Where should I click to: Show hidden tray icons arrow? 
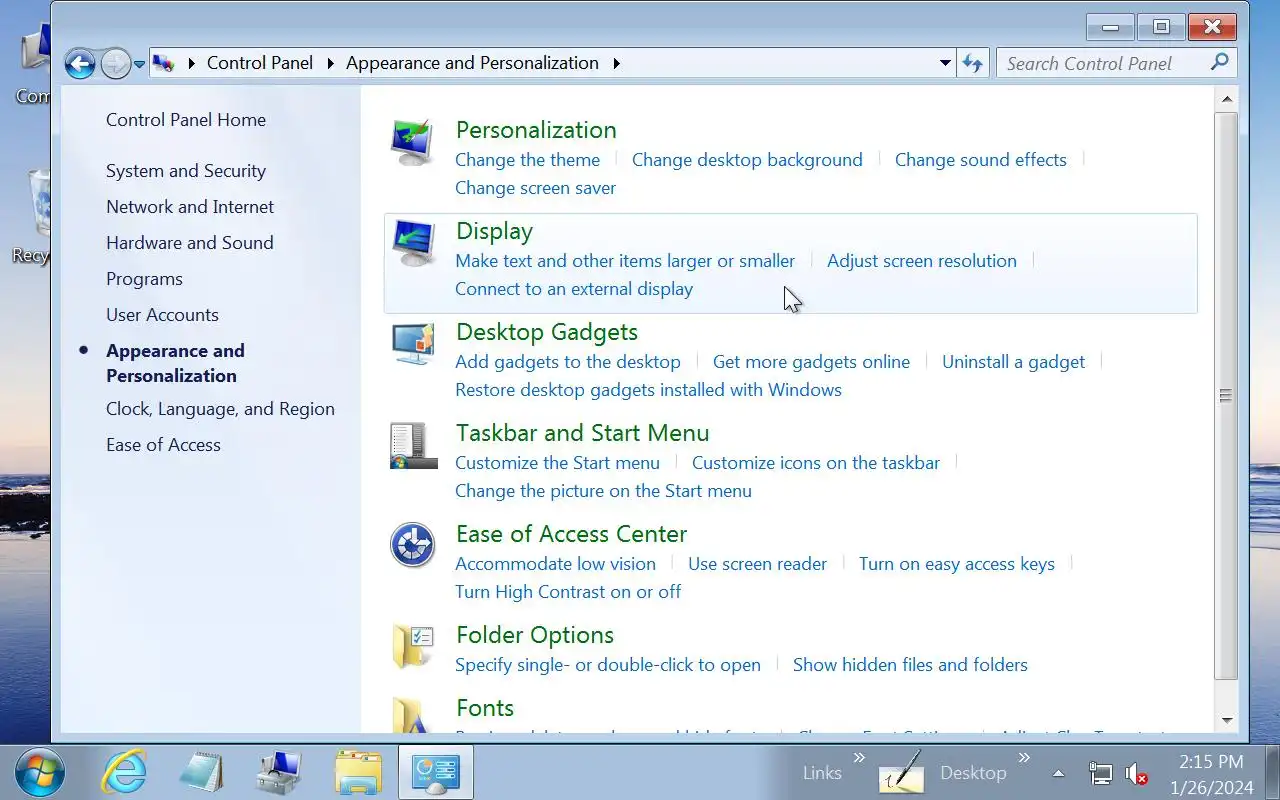tap(1058, 773)
